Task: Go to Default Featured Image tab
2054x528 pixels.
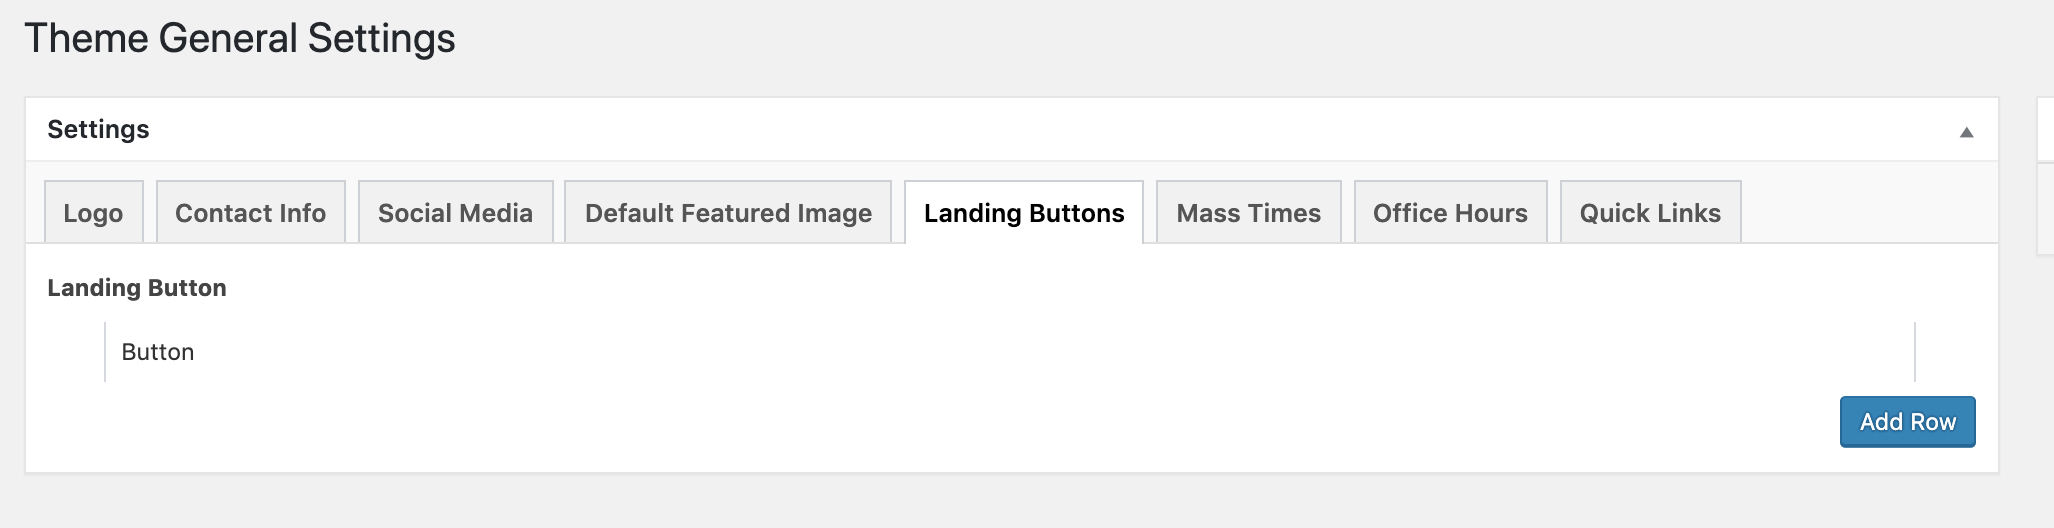Action: 728,213
